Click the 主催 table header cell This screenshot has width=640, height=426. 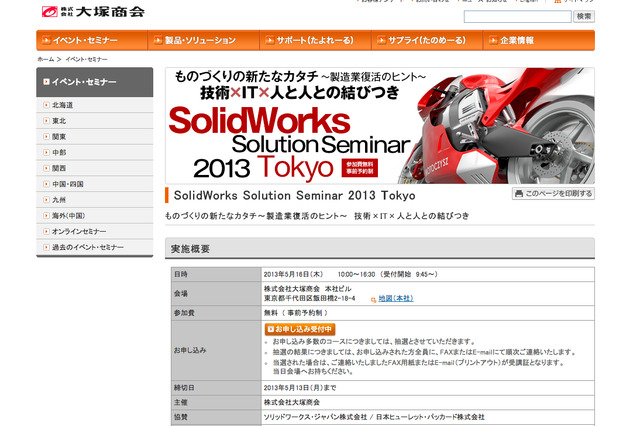coord(216,402)
